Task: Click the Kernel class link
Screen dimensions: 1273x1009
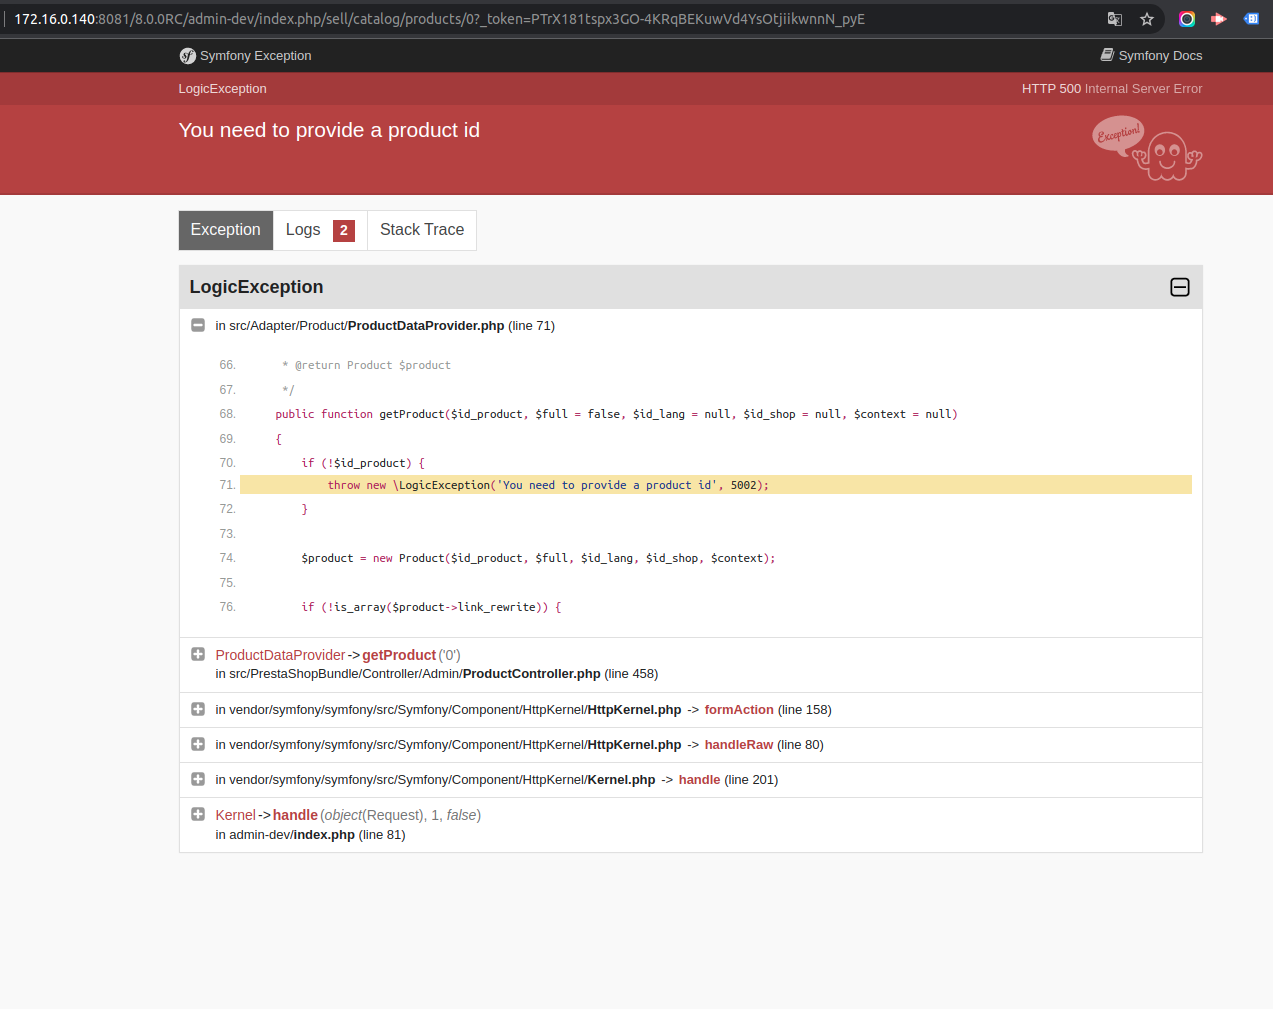Action: tap(235, 814)
